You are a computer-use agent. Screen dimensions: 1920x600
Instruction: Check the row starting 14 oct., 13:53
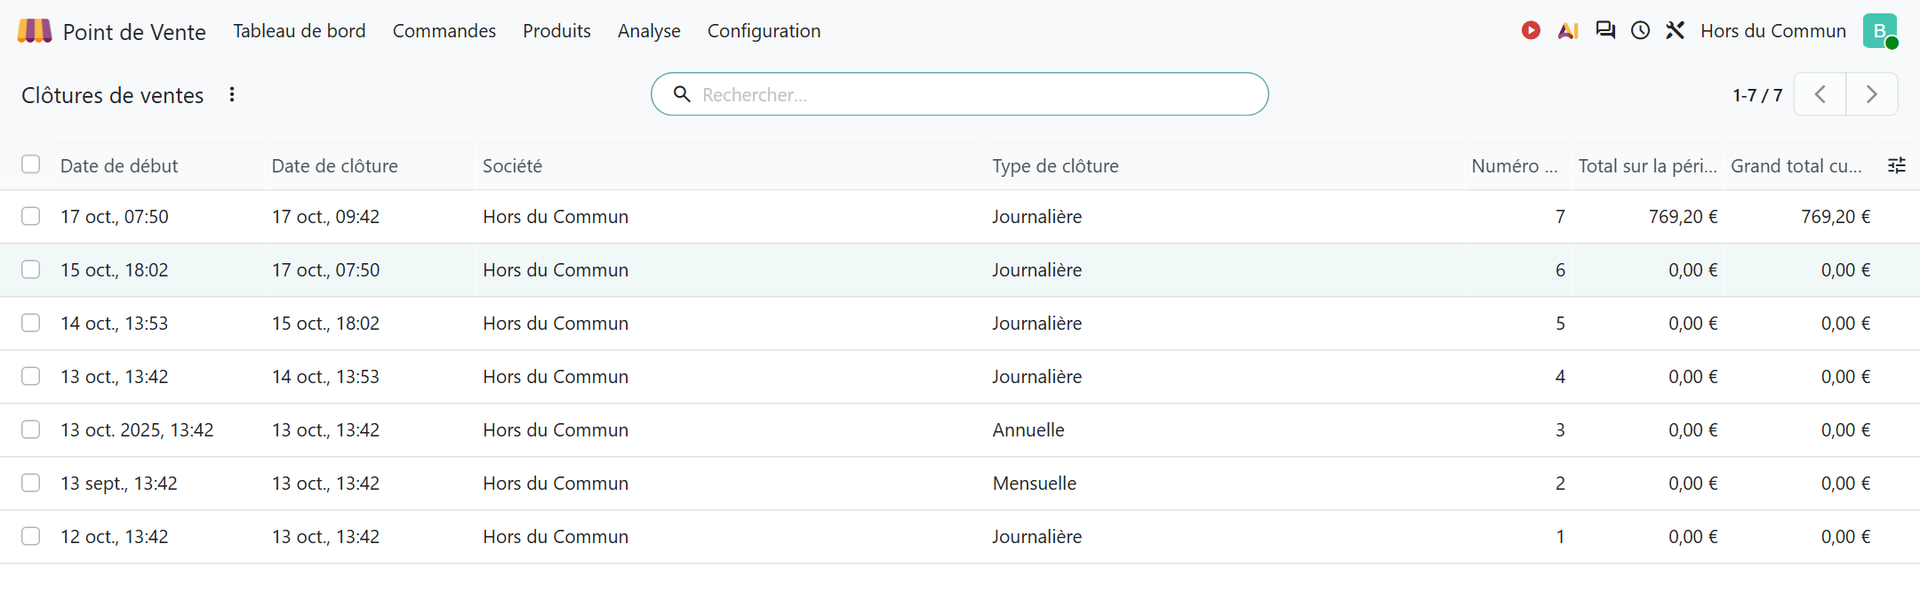pos(31,323)
